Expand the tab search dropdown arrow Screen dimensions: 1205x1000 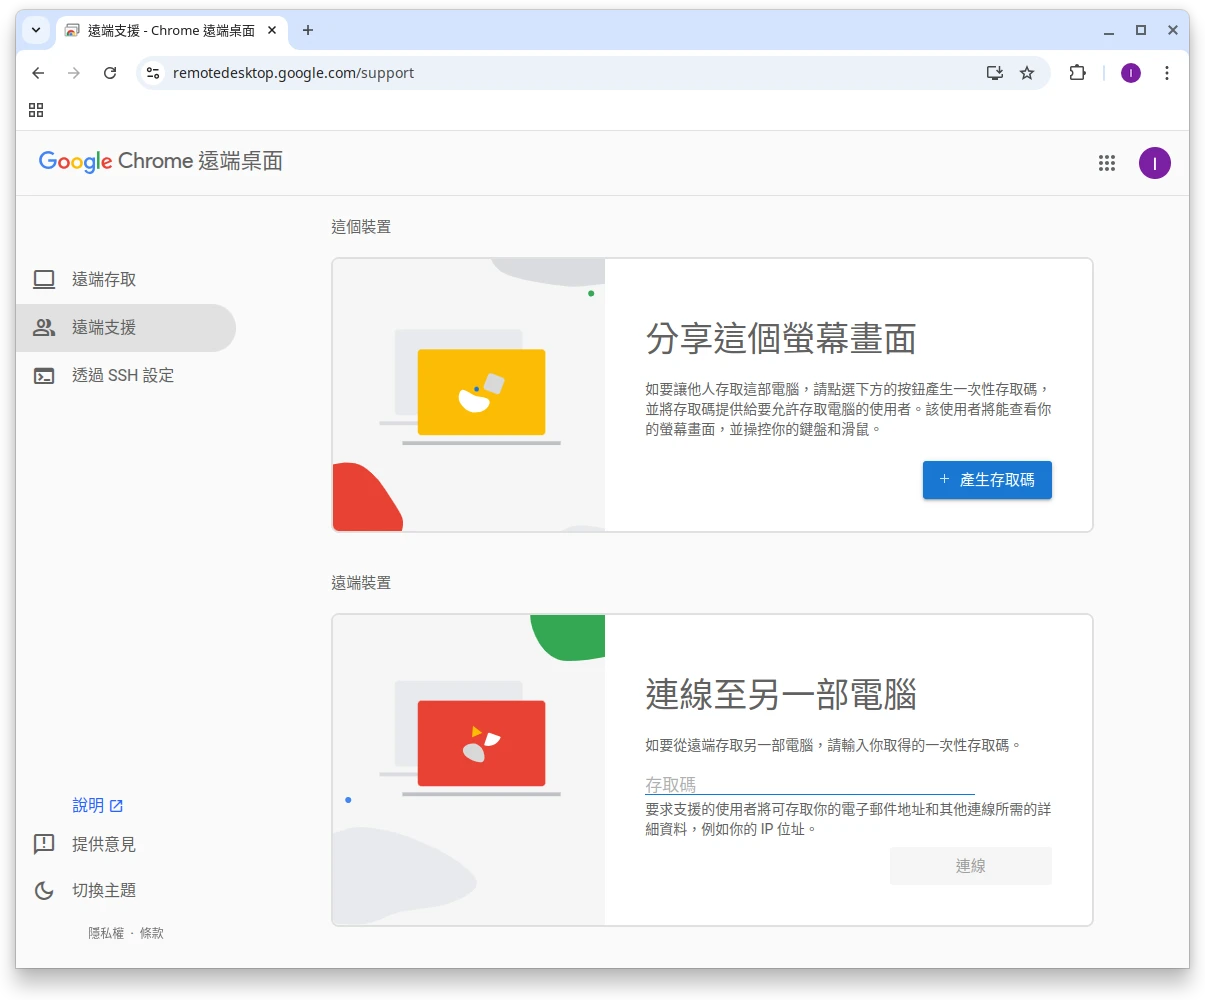coord(36,30)
